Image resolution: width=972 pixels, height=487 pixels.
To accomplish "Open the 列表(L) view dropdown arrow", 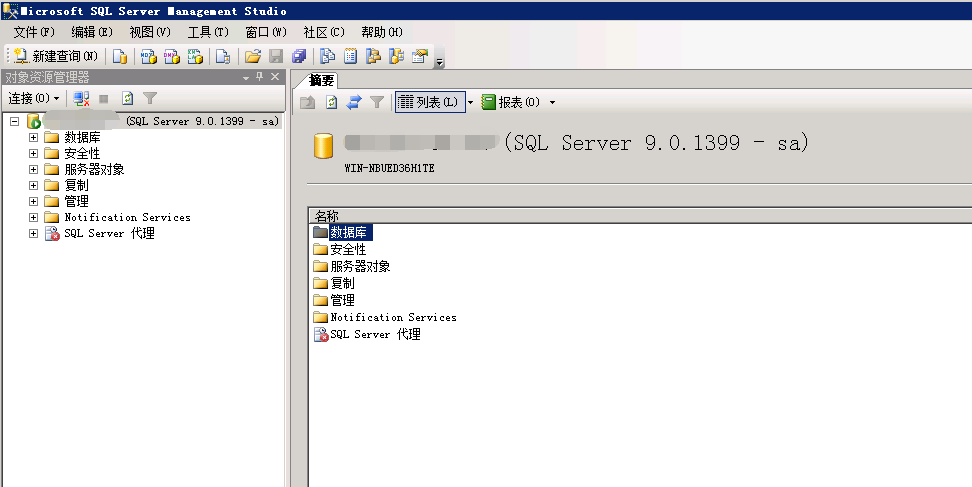I will pyautogui.click(x=470, y=102).
